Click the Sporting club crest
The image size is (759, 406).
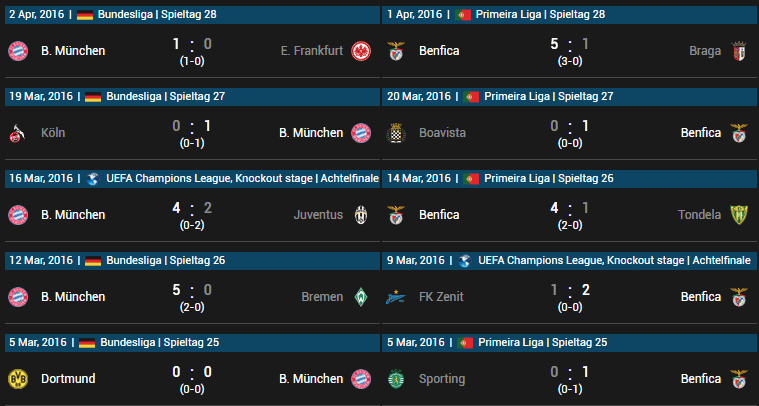[x=395, y=379]
